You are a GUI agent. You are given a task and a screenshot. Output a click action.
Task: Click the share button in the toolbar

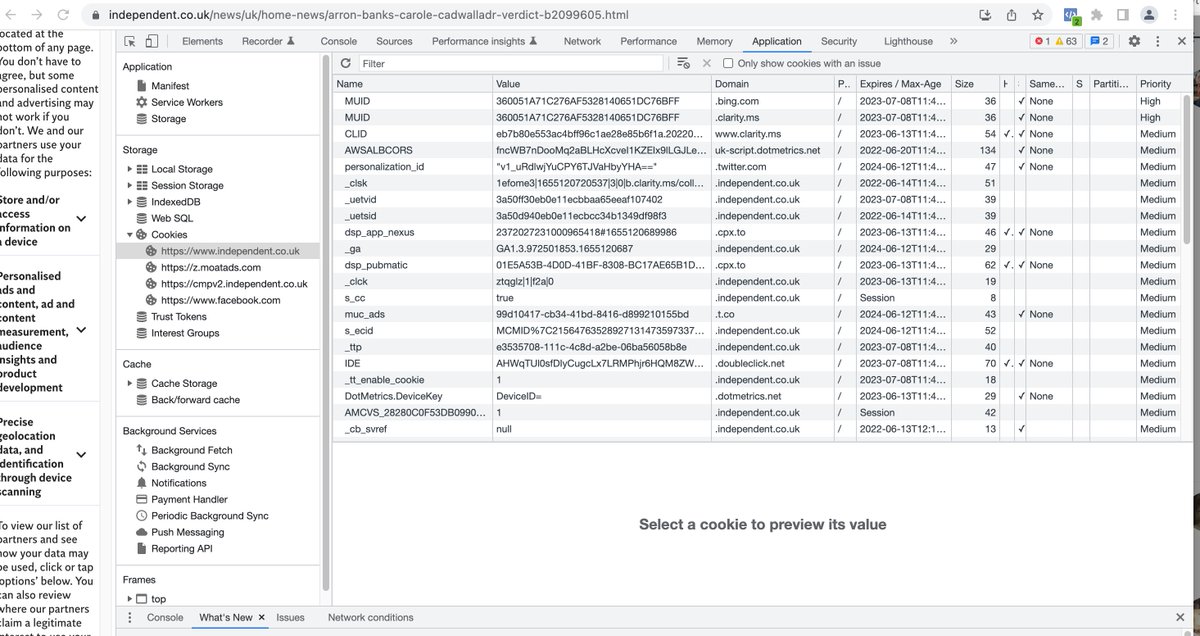1012,14
